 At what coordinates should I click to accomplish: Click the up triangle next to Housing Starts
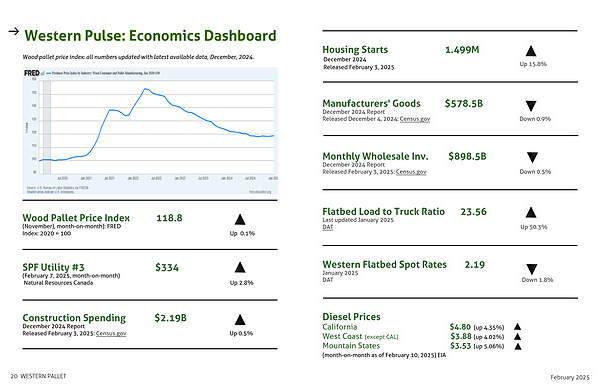pos(531,51)
